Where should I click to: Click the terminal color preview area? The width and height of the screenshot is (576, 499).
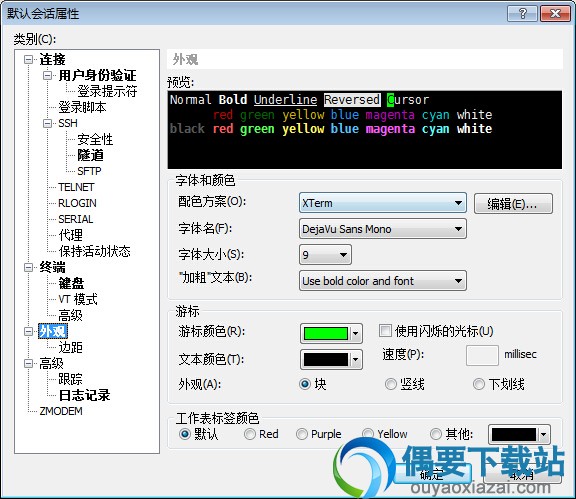click(364, 130)
